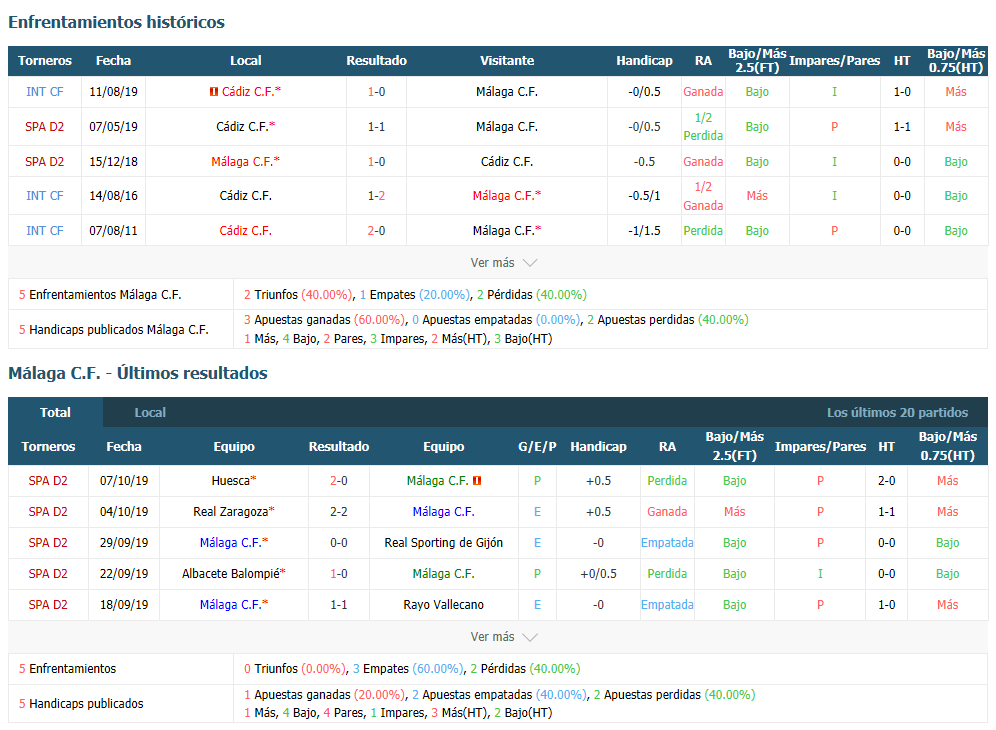Click 1/2 Perdida RA cell

[703, 126]
